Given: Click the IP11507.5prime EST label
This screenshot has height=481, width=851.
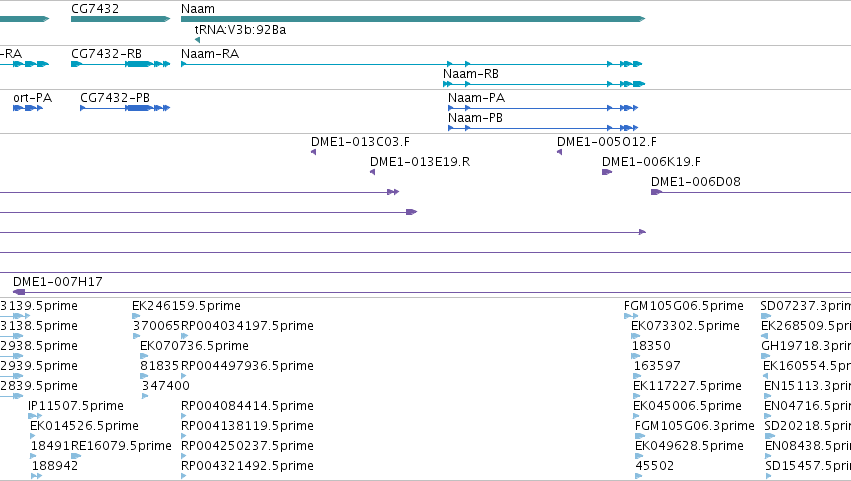Looking at the screenshot, I should [76, 406].
